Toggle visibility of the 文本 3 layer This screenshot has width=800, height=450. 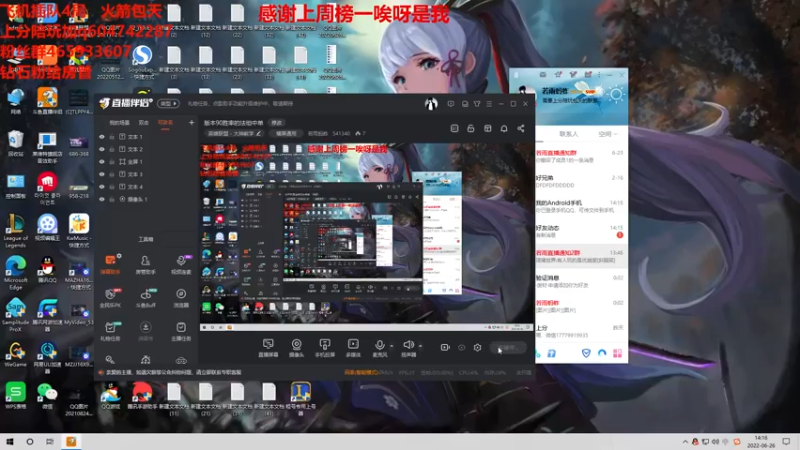102,174
